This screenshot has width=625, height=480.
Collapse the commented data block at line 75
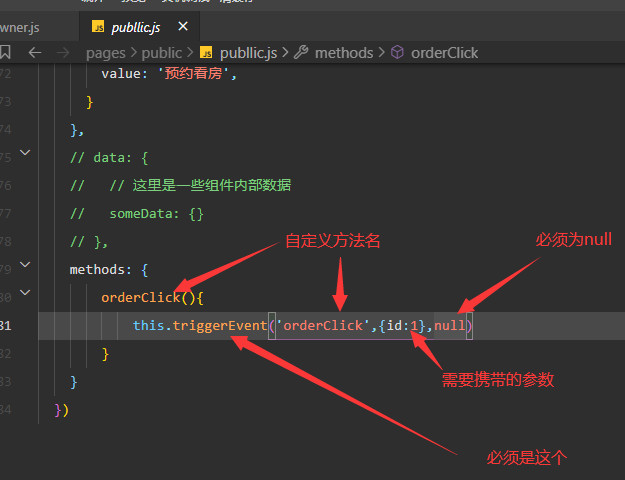coord(25,154)
